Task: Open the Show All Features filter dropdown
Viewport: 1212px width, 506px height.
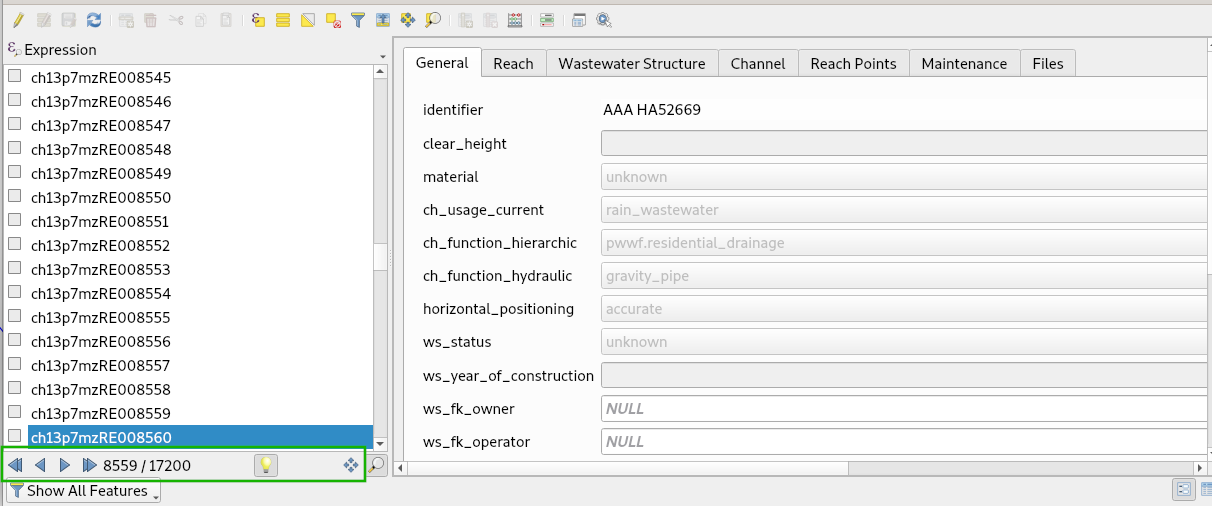Action: [84, 491]
